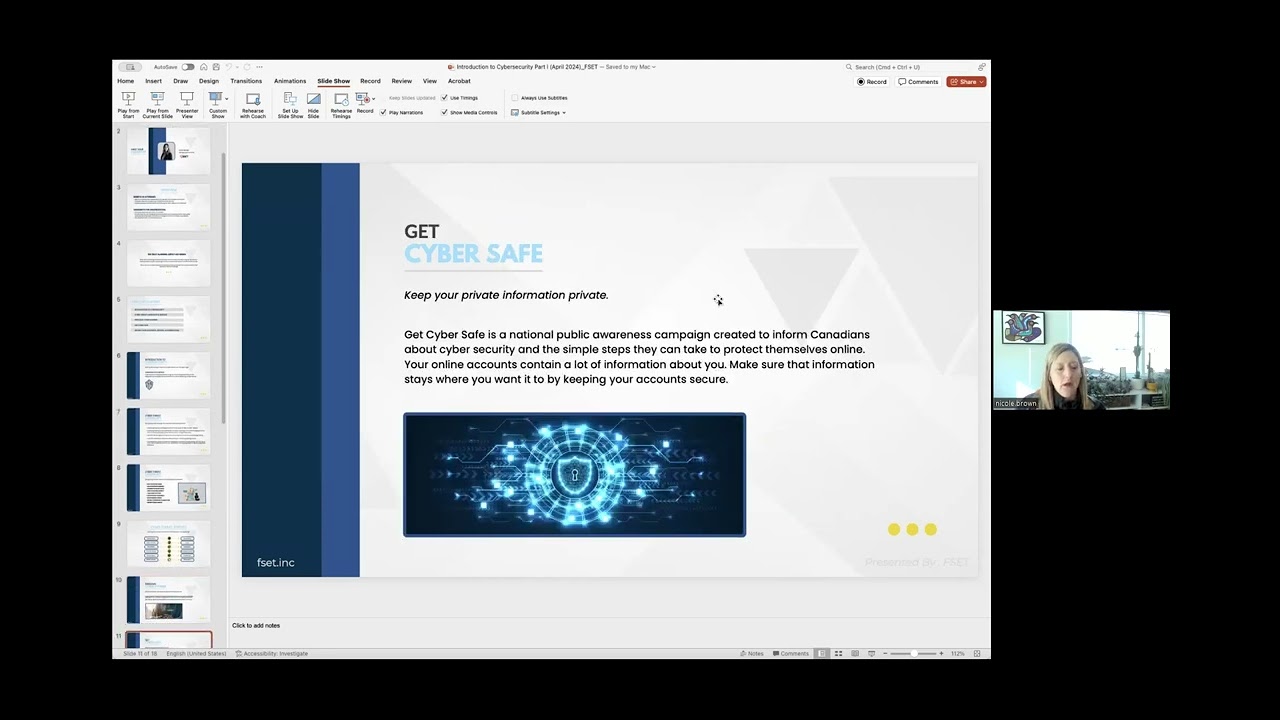Click the slide panel vertical scrollbar
1280x720 pixels.
pyautogui.click(x=224, y=290)
